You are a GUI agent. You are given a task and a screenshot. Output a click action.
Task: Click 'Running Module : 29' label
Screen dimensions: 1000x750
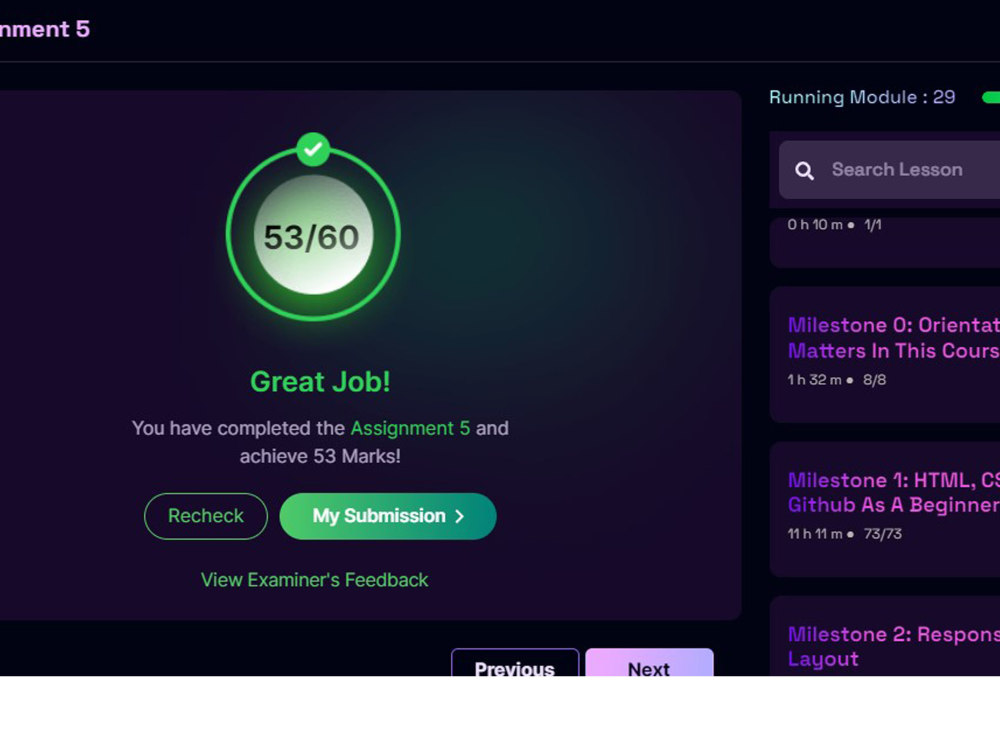pyautogui.click(x=862, y=97)
